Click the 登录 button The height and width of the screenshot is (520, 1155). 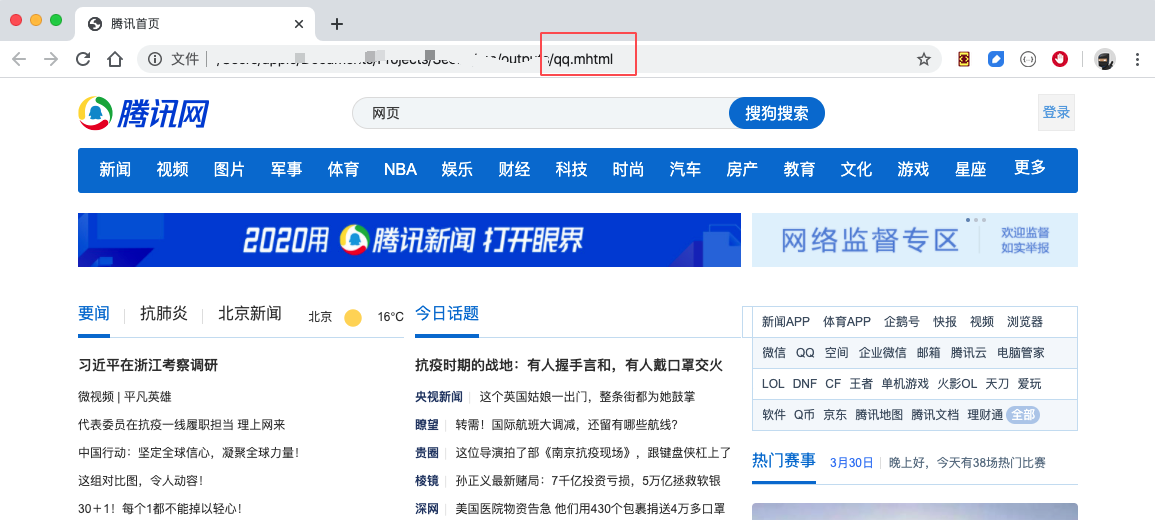tap(1056, 113)
